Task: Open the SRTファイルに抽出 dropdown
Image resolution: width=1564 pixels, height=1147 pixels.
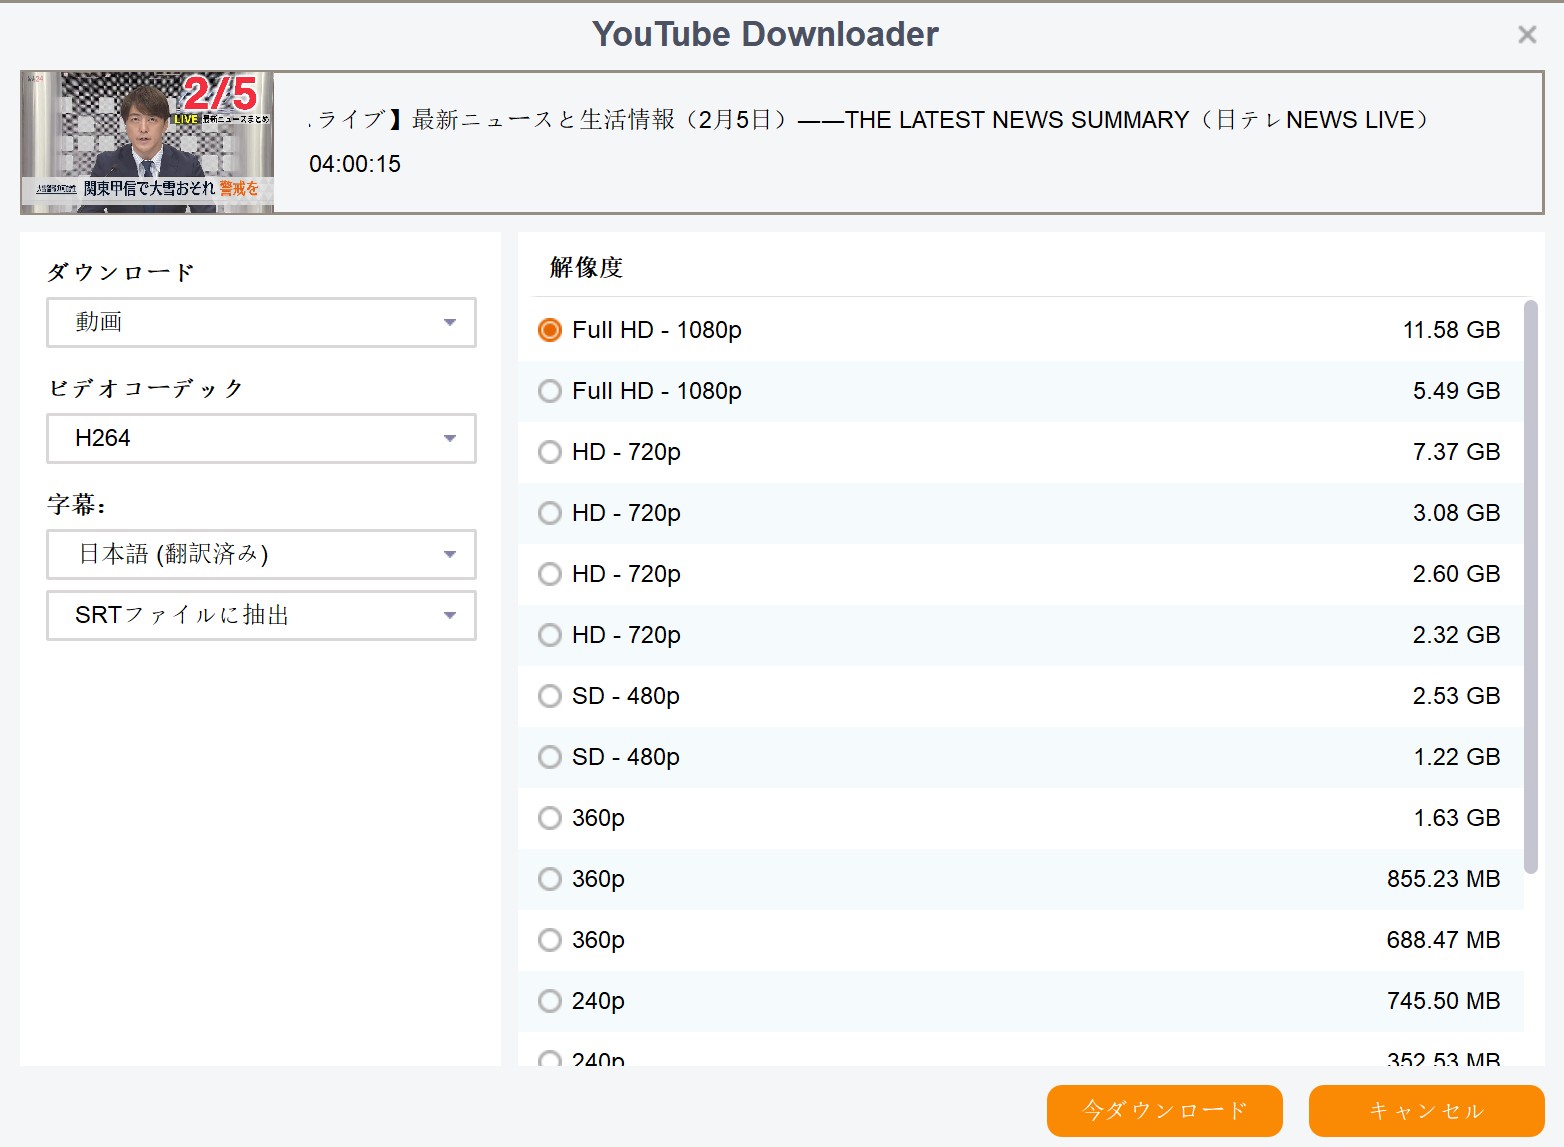Action: pyautogui.click(x=261, y=615)
